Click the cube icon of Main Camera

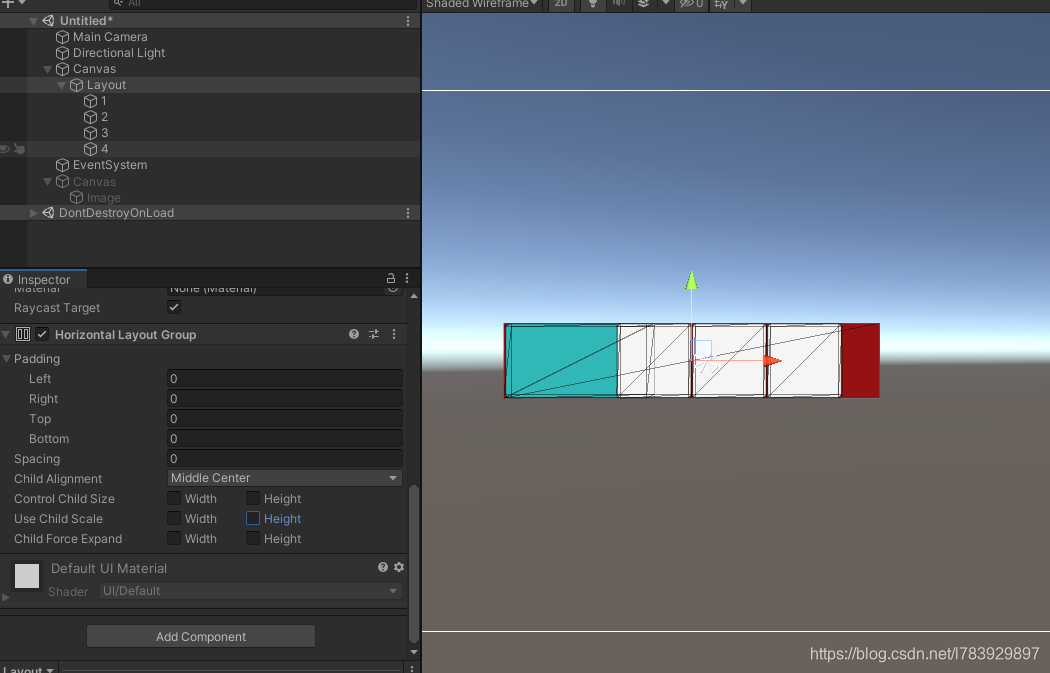pyautogui.click(x=62, y=37)
